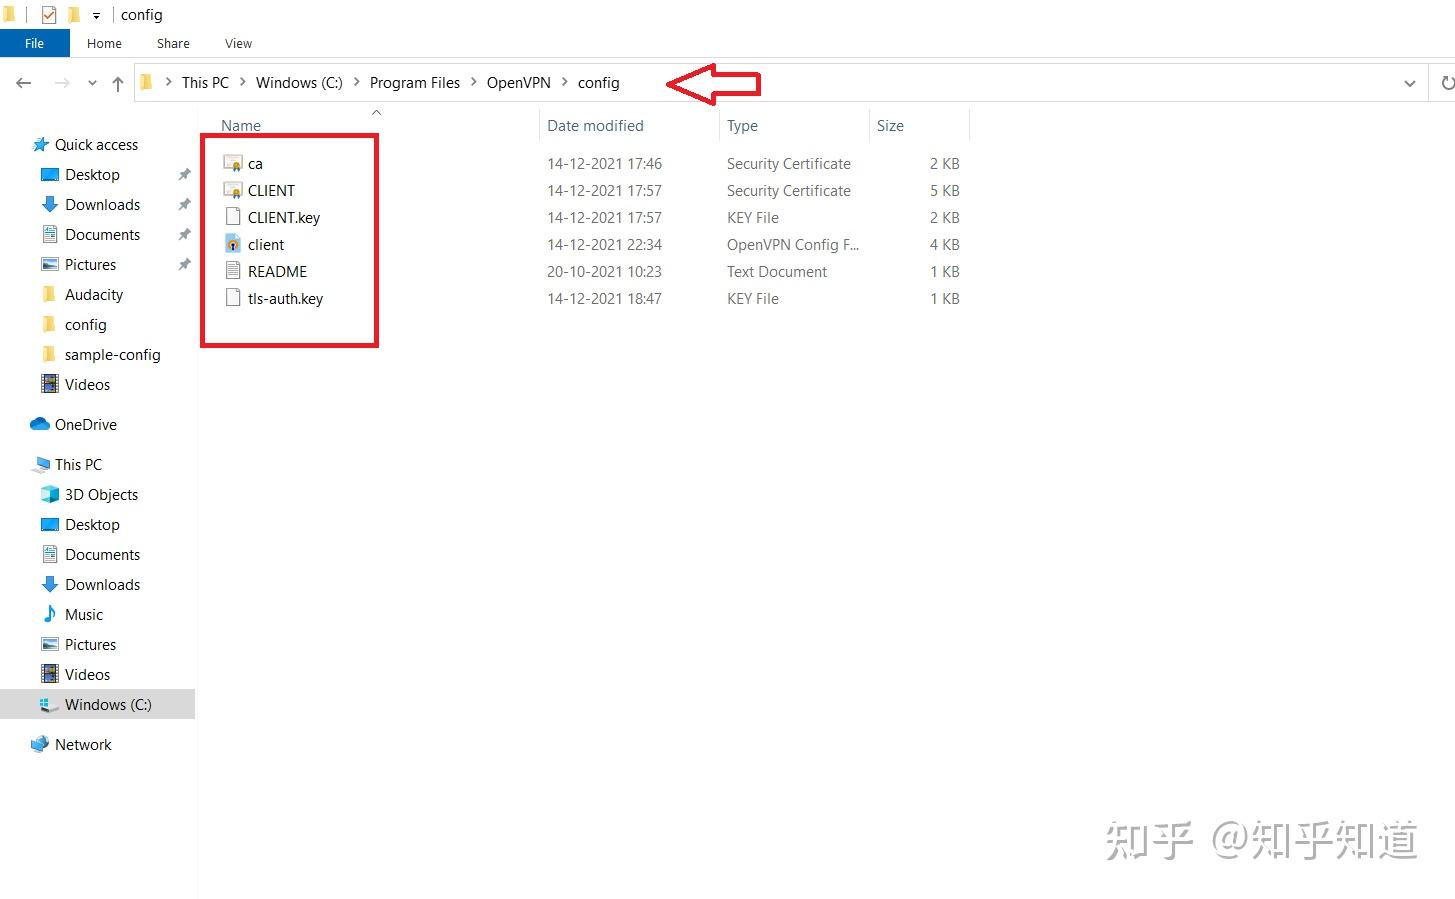Open the quick access toolbar customization menu

[95, 14]
